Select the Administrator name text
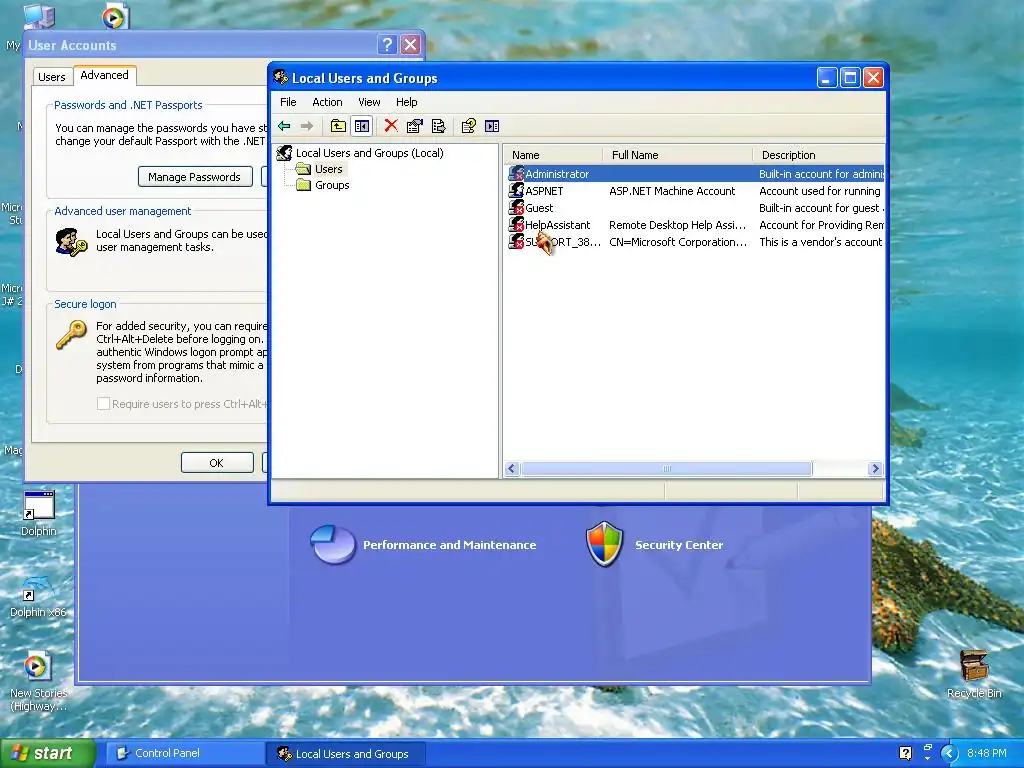Viewport: 1024px width, 768px height. (556, 174)
